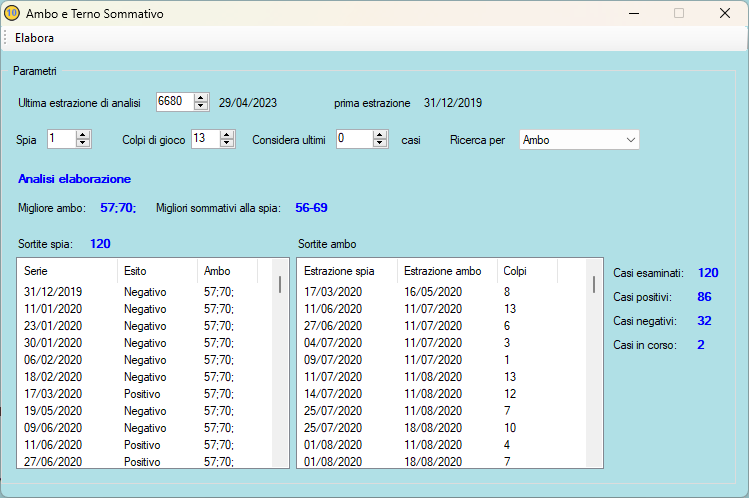Click the Sortite spia count 120
This screenshot has height=498, width=749.
coord(100,244)
